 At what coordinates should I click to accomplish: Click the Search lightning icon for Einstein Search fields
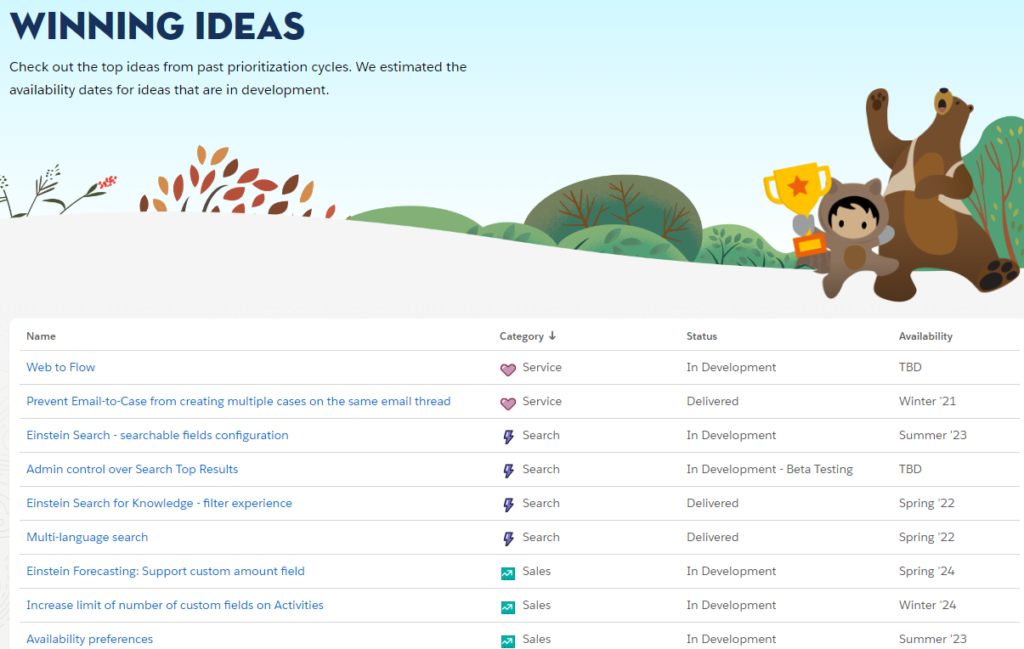pyautogui.click(x=509, y=435)
